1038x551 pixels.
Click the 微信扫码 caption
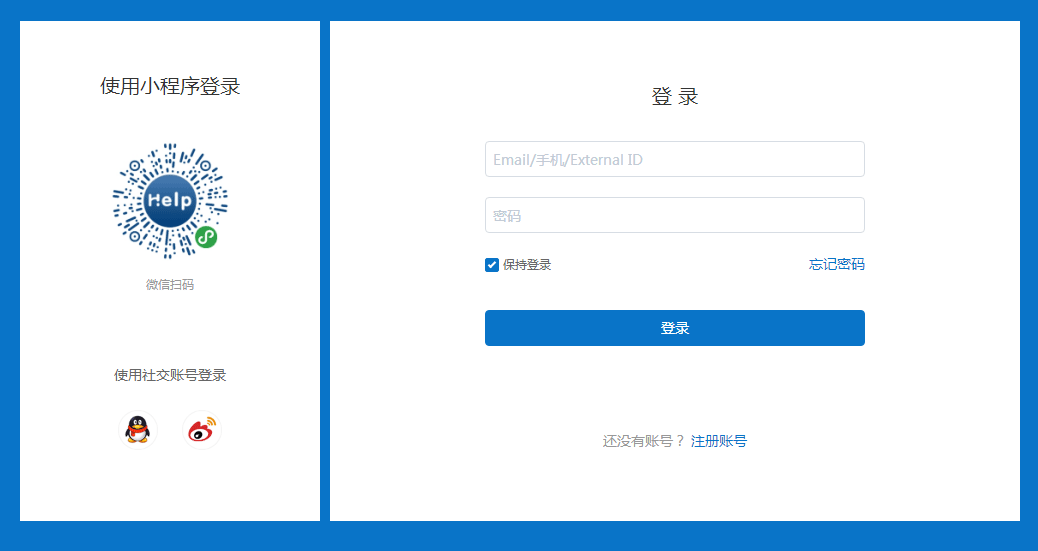(x=170, y=285)
